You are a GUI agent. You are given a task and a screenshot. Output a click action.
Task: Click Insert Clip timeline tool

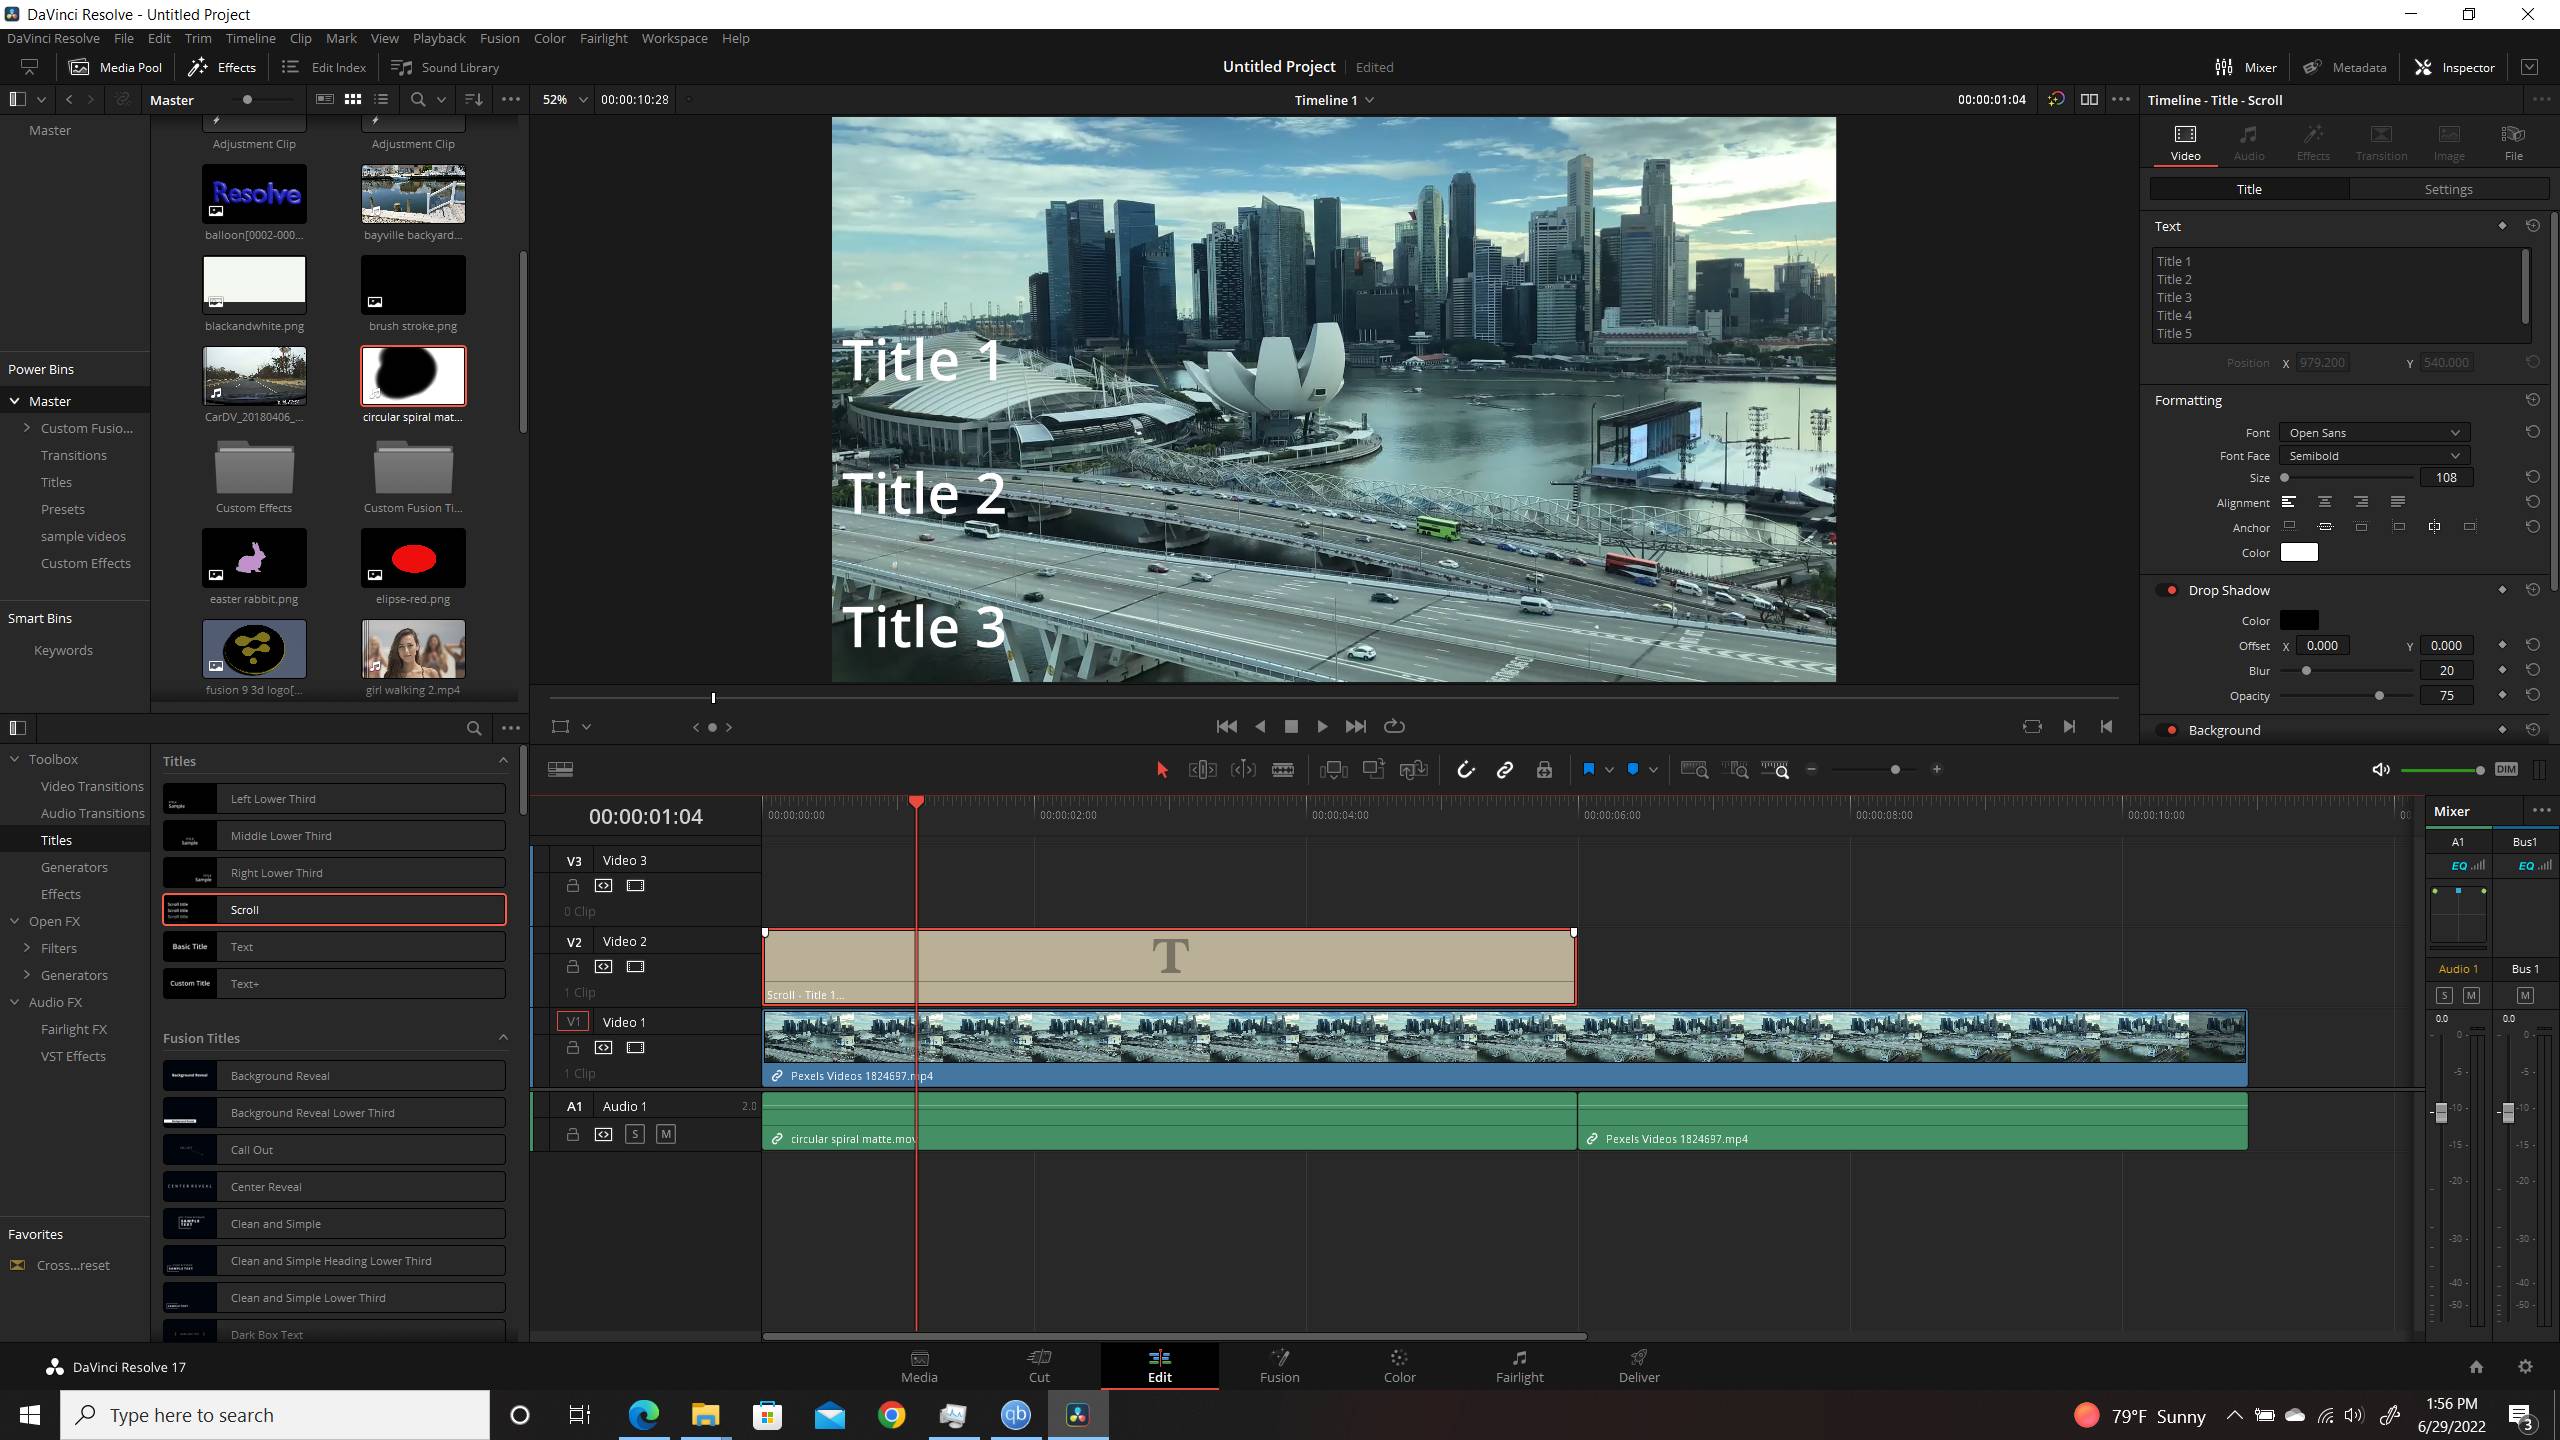tap(1333, 769)
